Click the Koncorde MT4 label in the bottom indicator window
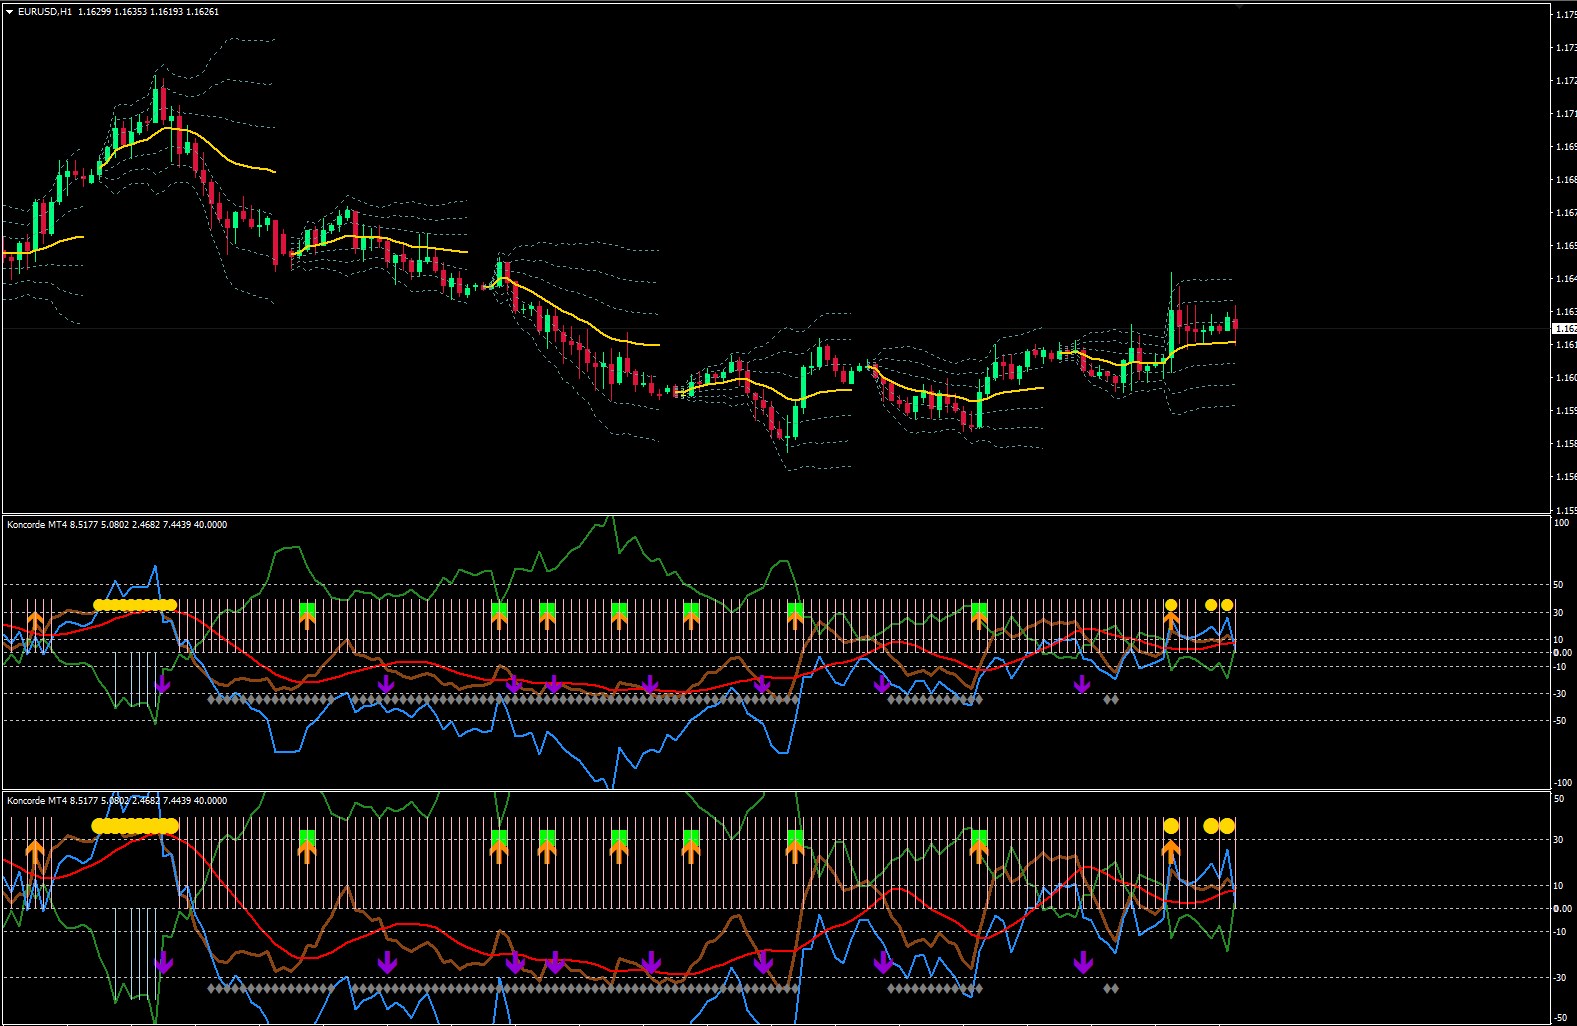This screenshot has height=1026, width=1577. tap(37, 801)
